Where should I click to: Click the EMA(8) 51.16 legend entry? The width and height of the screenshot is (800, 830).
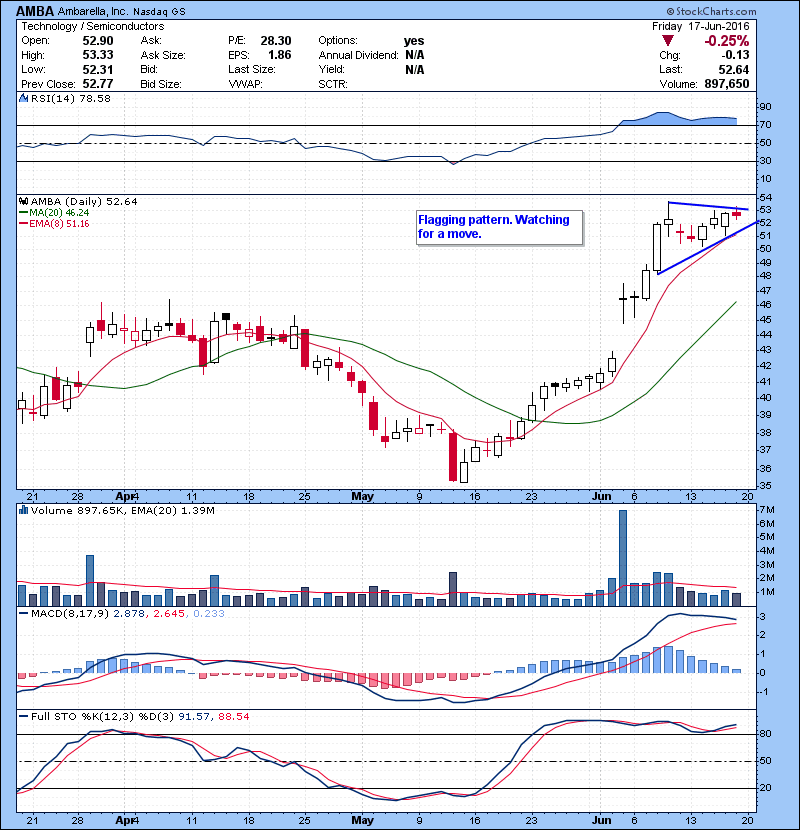(x=54, y=224)
